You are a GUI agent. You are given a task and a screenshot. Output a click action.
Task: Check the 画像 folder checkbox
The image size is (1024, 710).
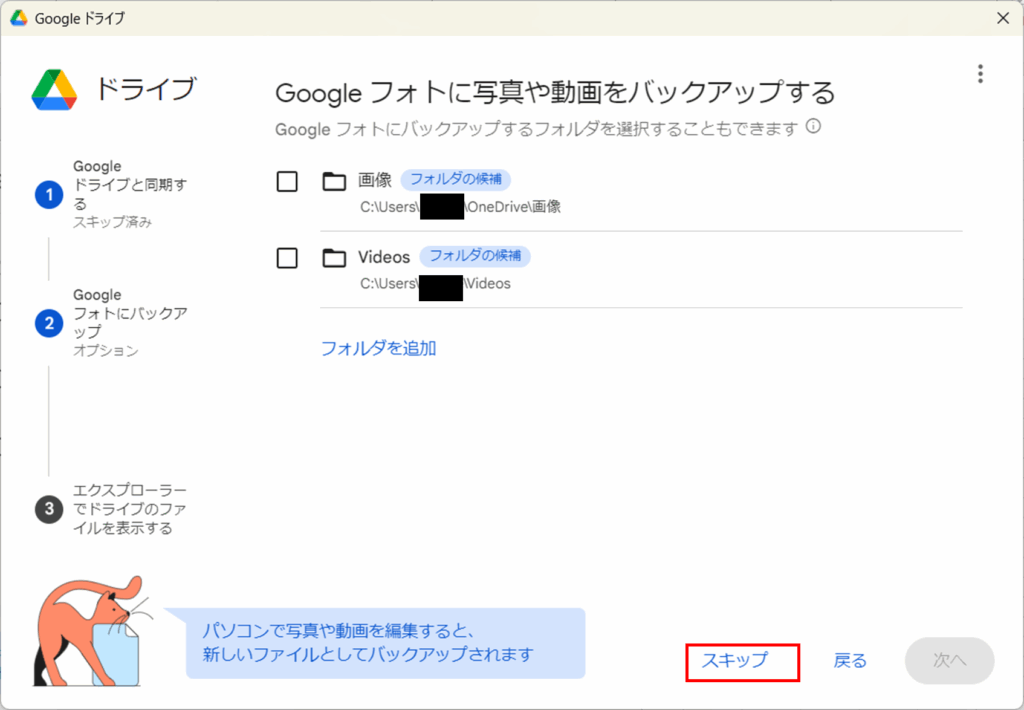click(x=287, y=181)
